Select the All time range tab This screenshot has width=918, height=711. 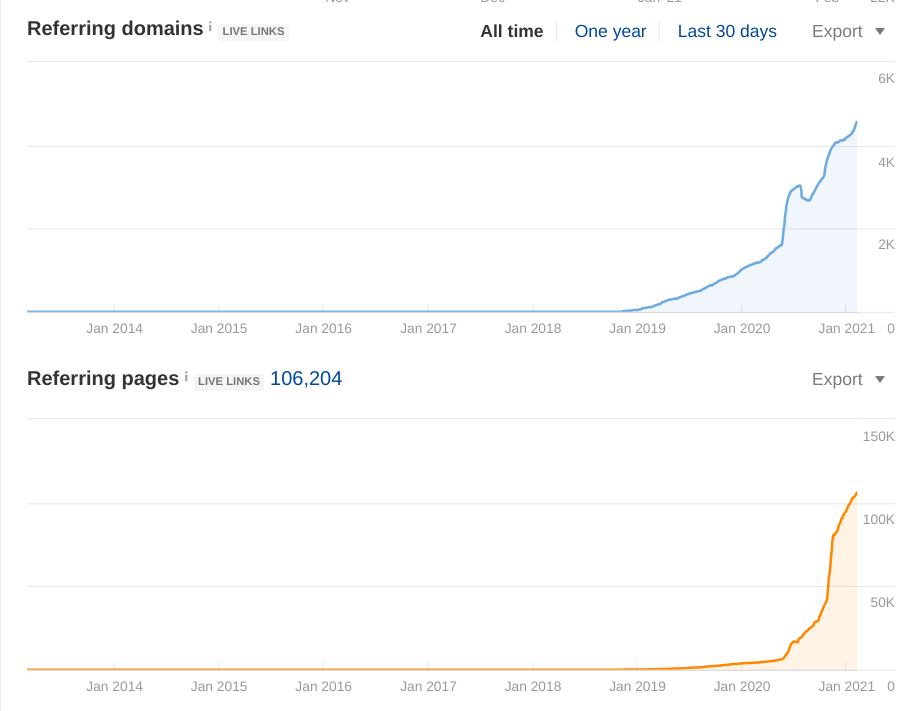point(512,31)
